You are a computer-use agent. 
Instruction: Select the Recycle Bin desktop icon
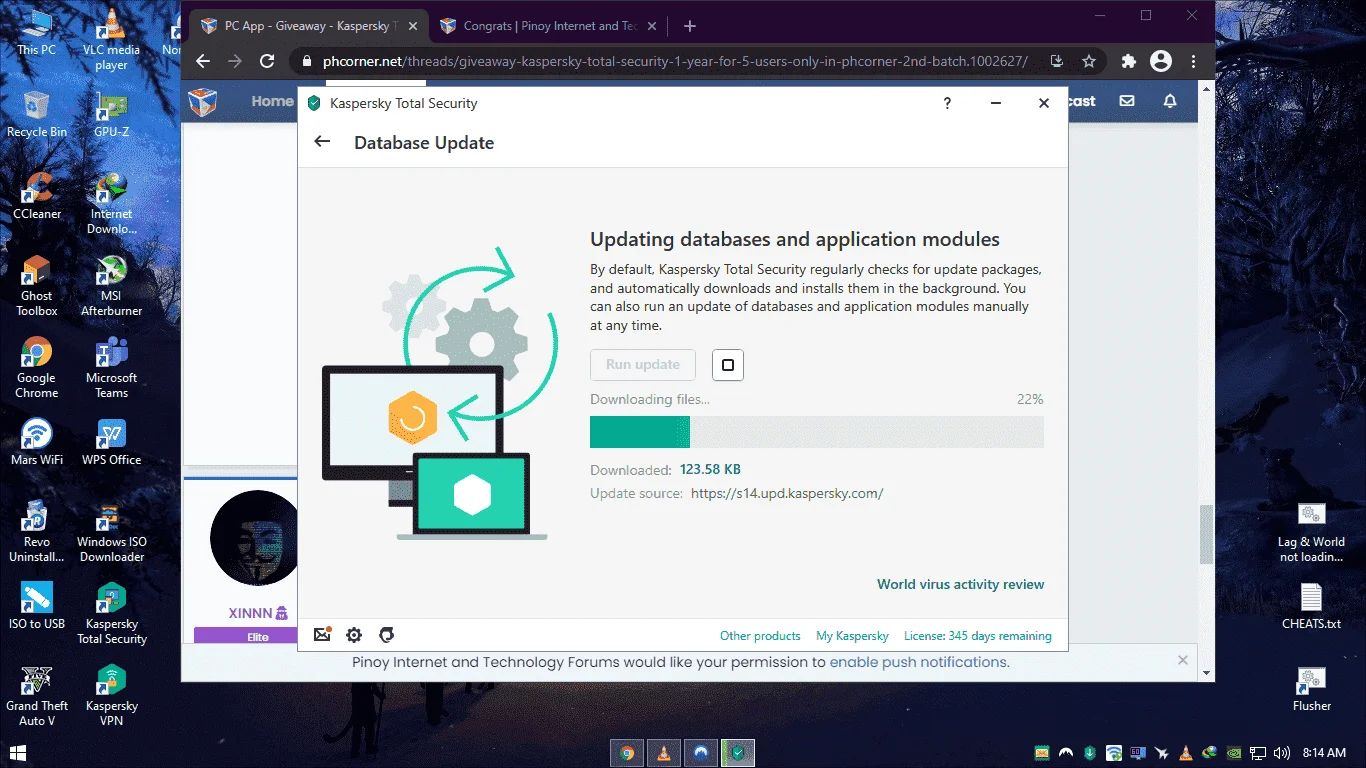pyautogui.click(x=37, y=113)
